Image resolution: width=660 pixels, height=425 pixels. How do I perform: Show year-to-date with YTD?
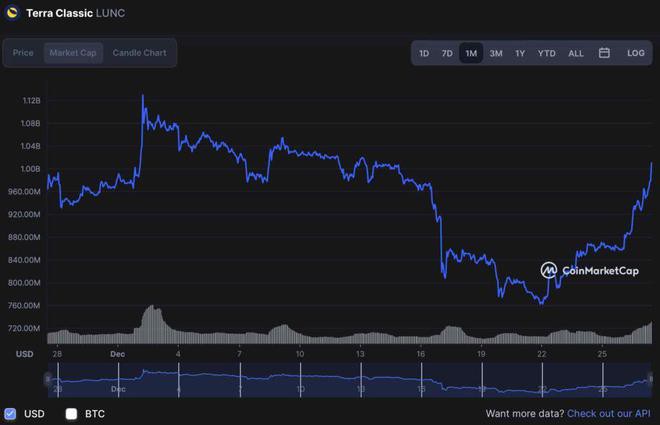pos(546,53)
